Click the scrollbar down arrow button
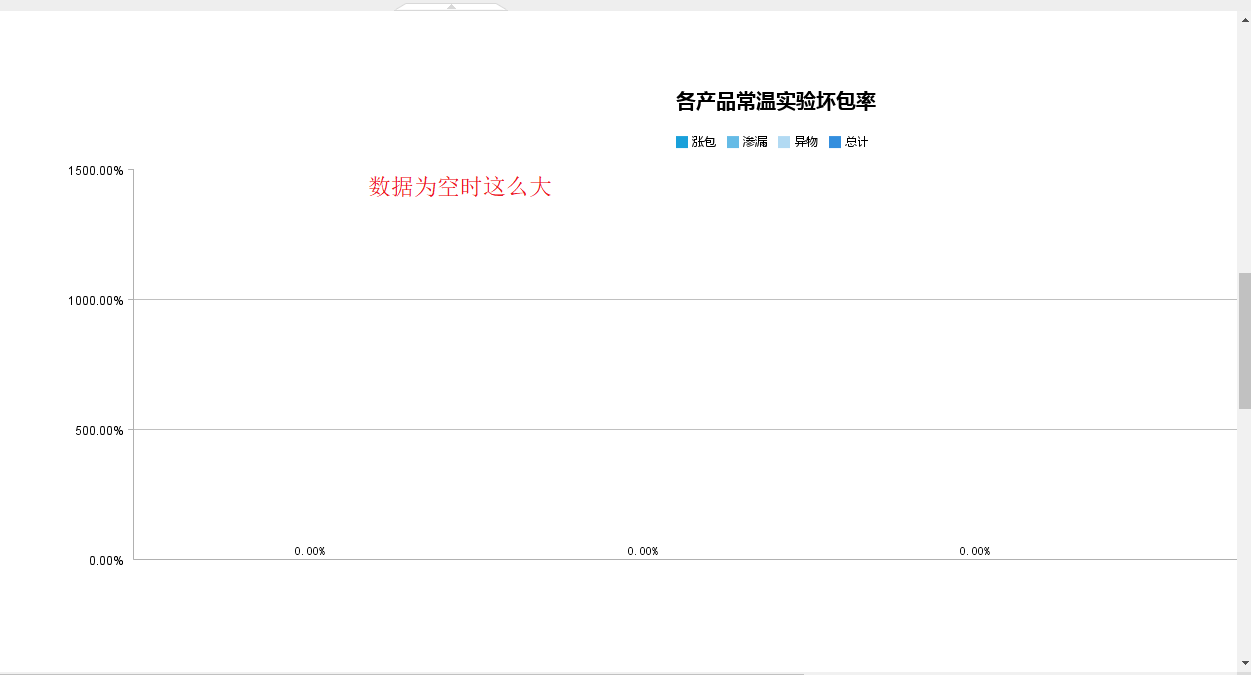 click(1245, 663)
